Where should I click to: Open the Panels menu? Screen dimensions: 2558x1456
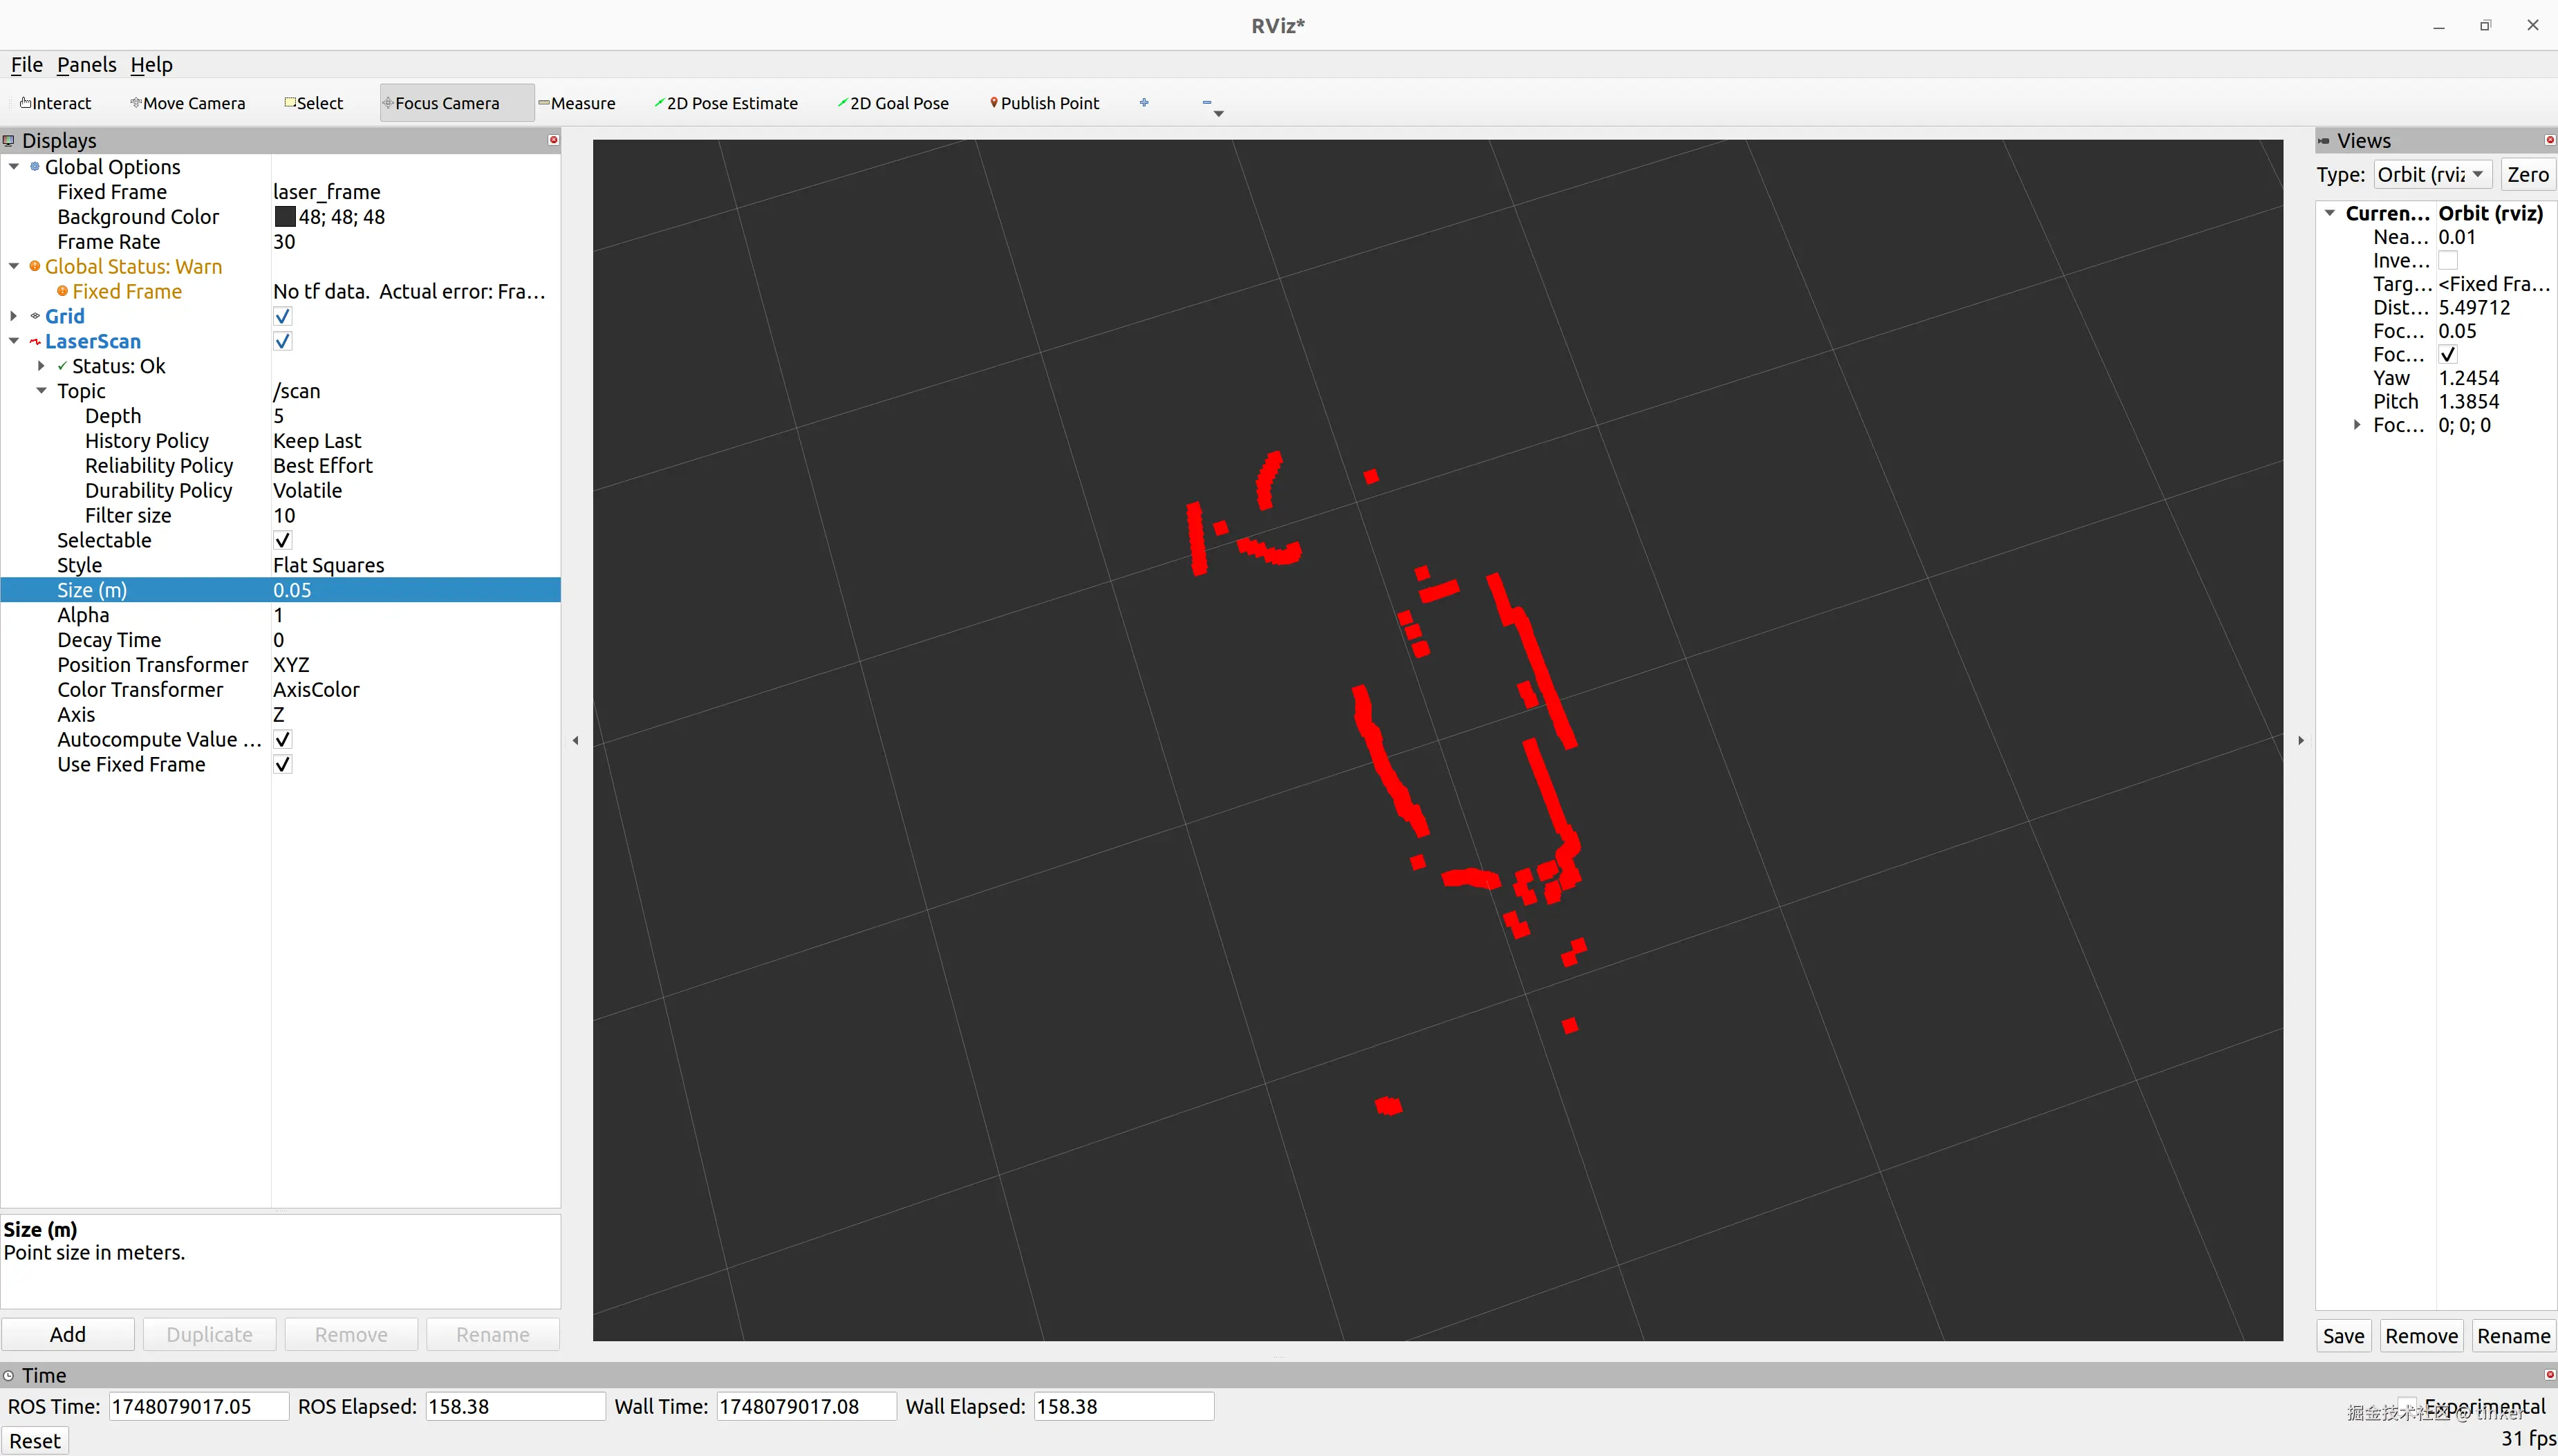[86, 65]
